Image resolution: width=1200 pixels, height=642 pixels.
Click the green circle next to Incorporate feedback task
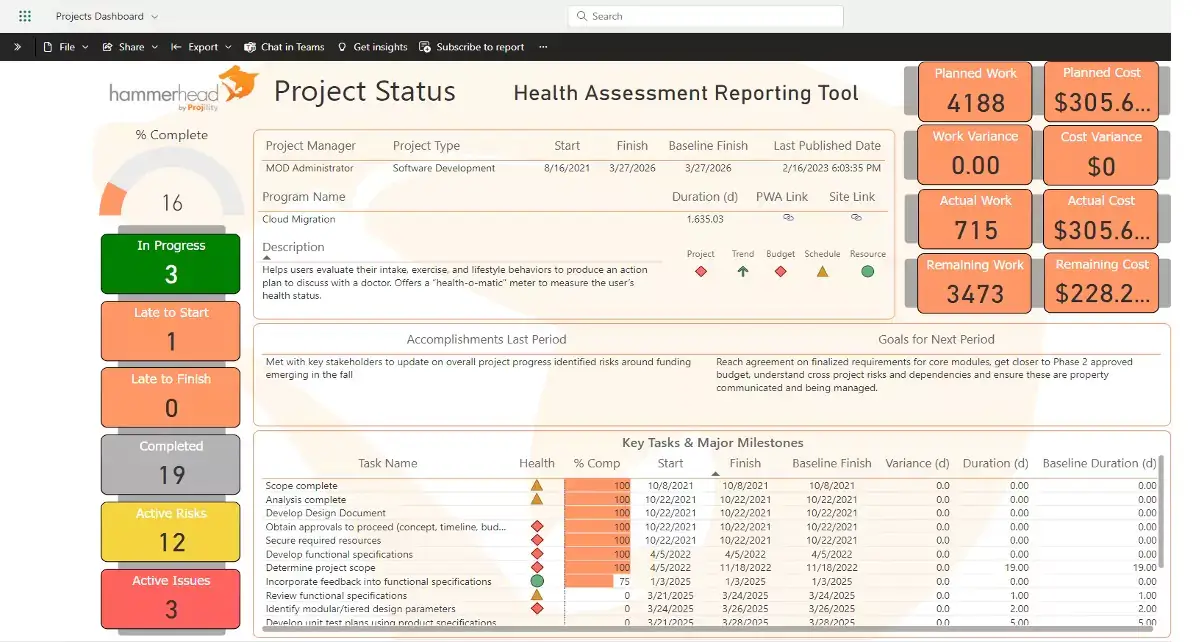point(537,581)
